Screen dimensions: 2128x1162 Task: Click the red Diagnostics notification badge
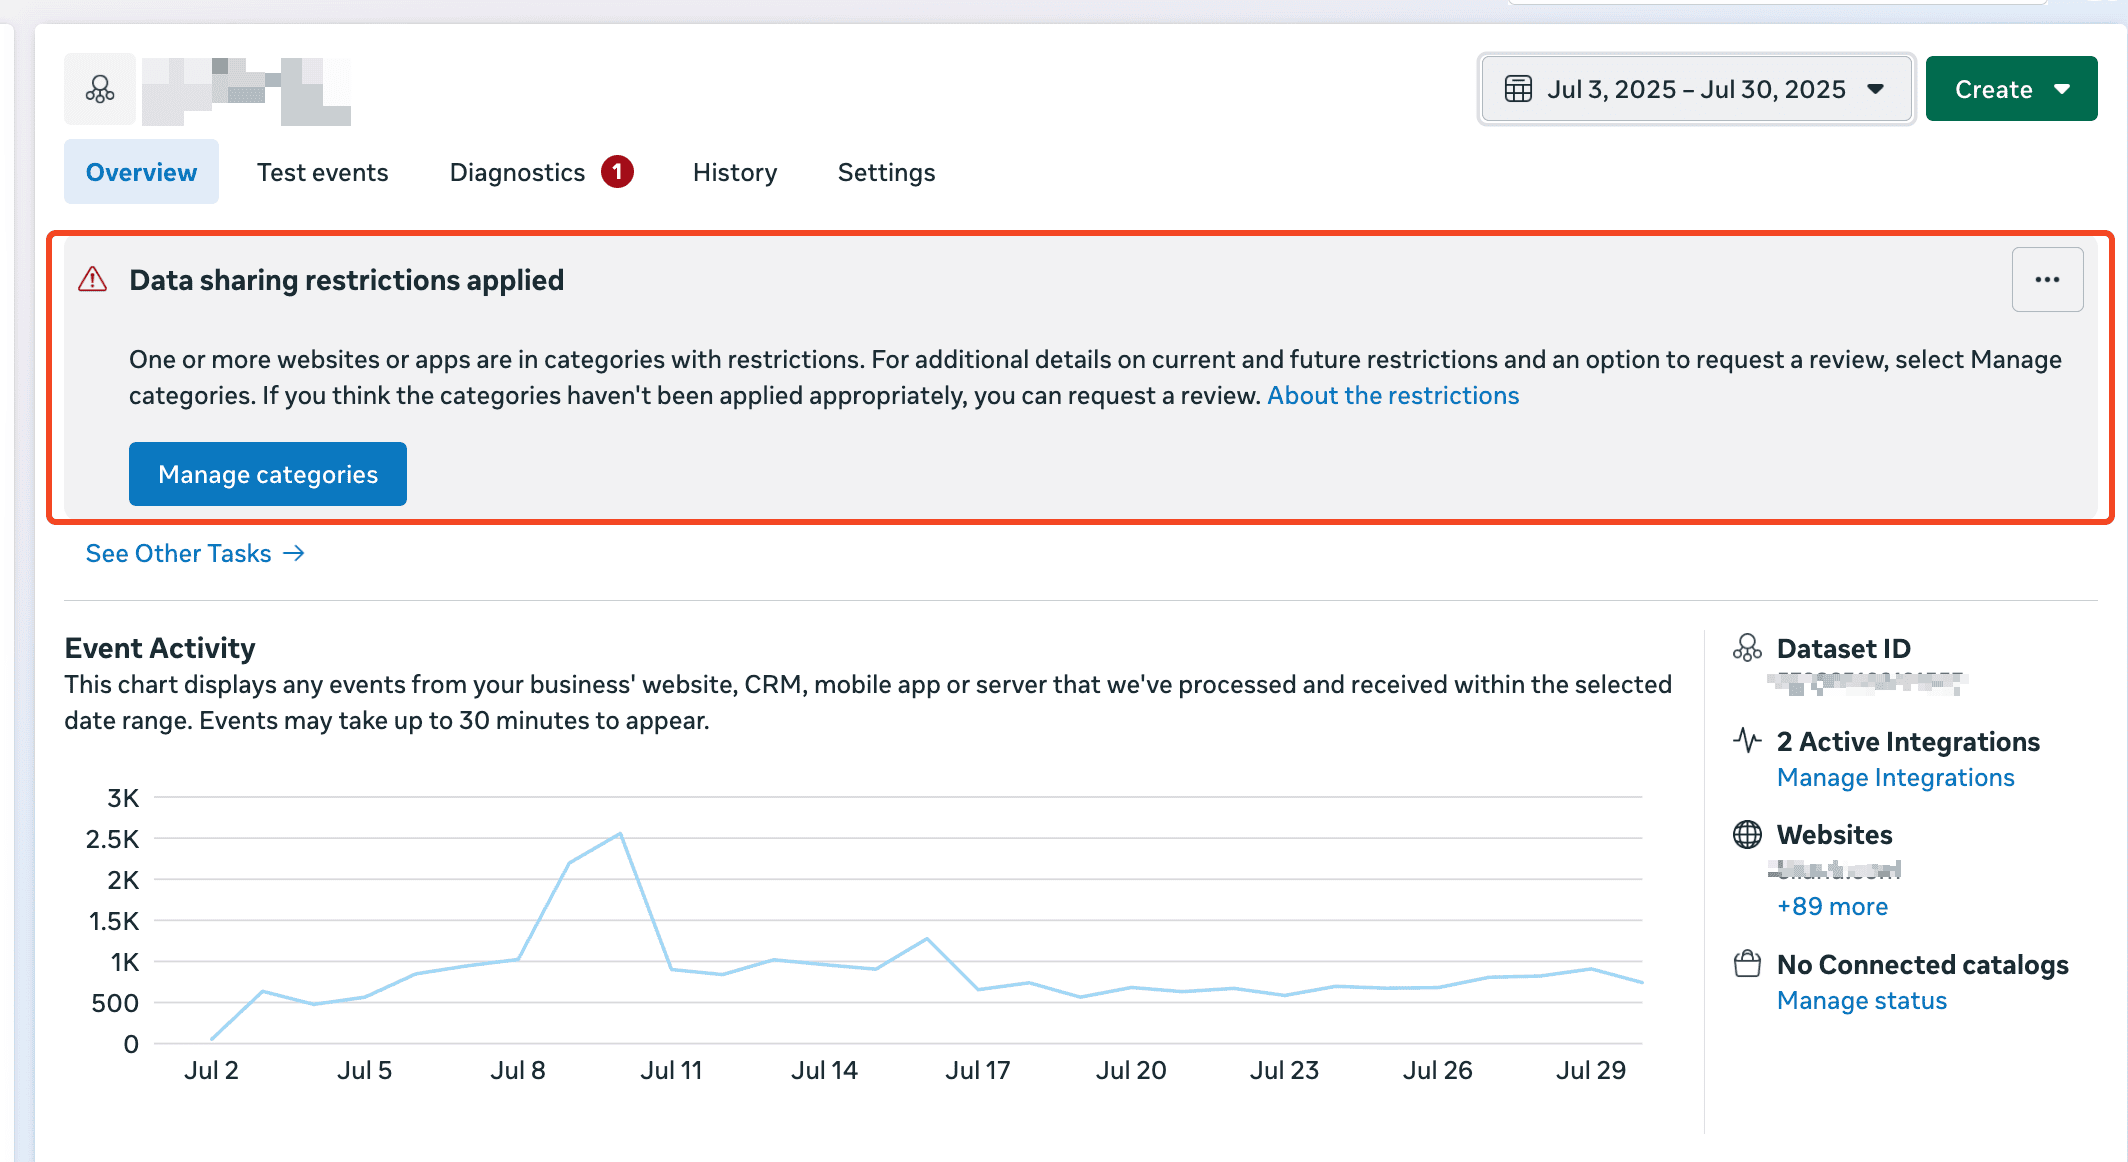click(x=617, y=172)
